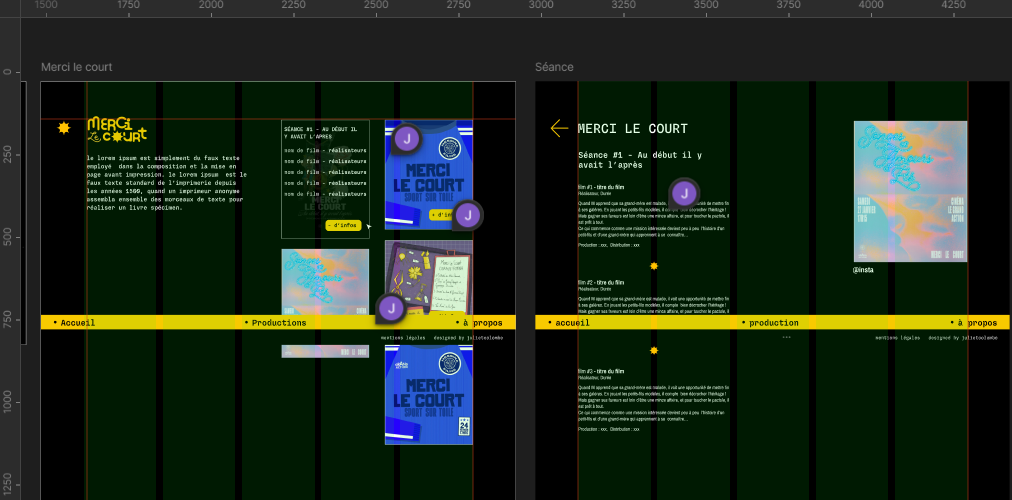Select the 'Séance' frame title
Image resolution: width=1012 pixels, height=500 pixels.
point(554,67)
